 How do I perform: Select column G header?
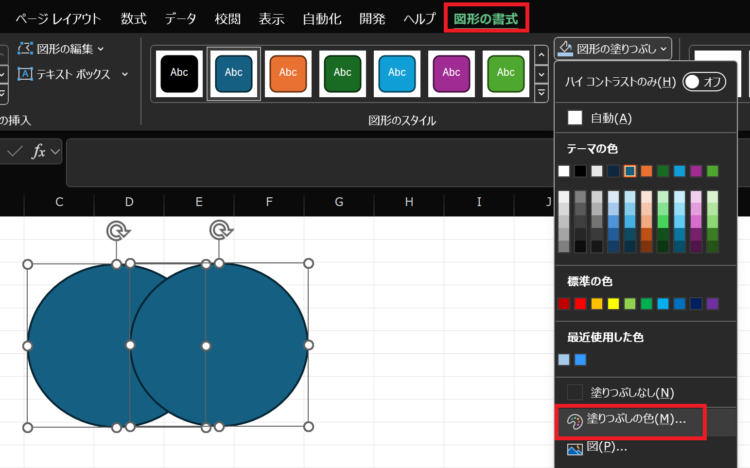pos(339,202)
